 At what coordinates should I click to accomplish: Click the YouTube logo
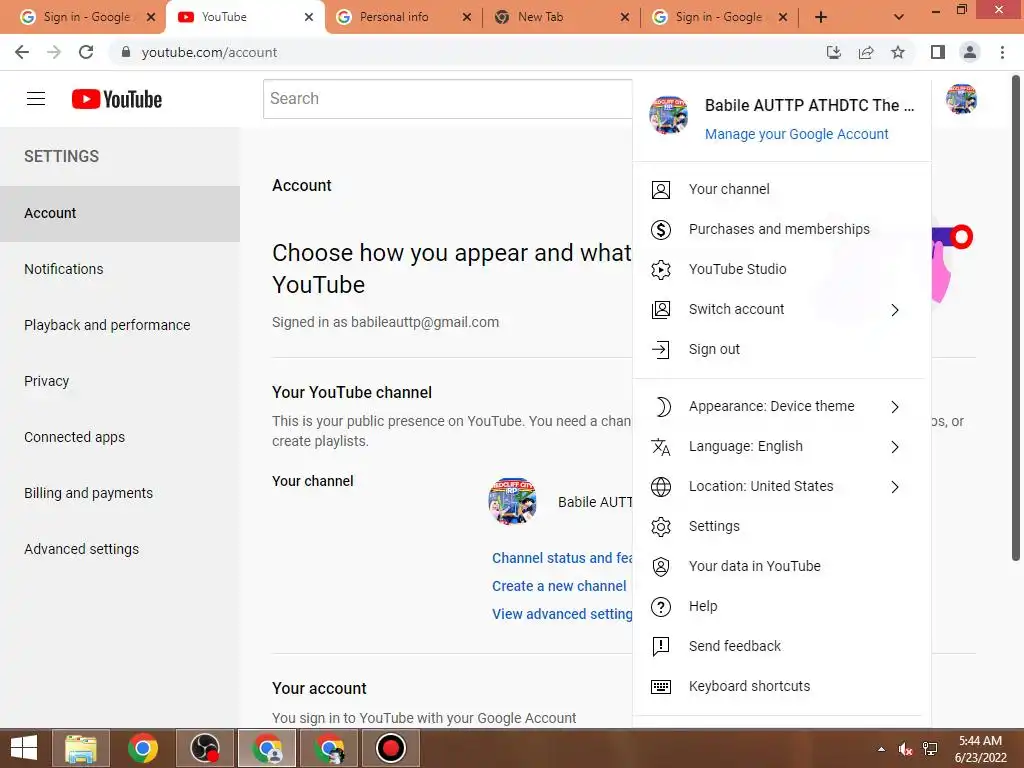117,99
